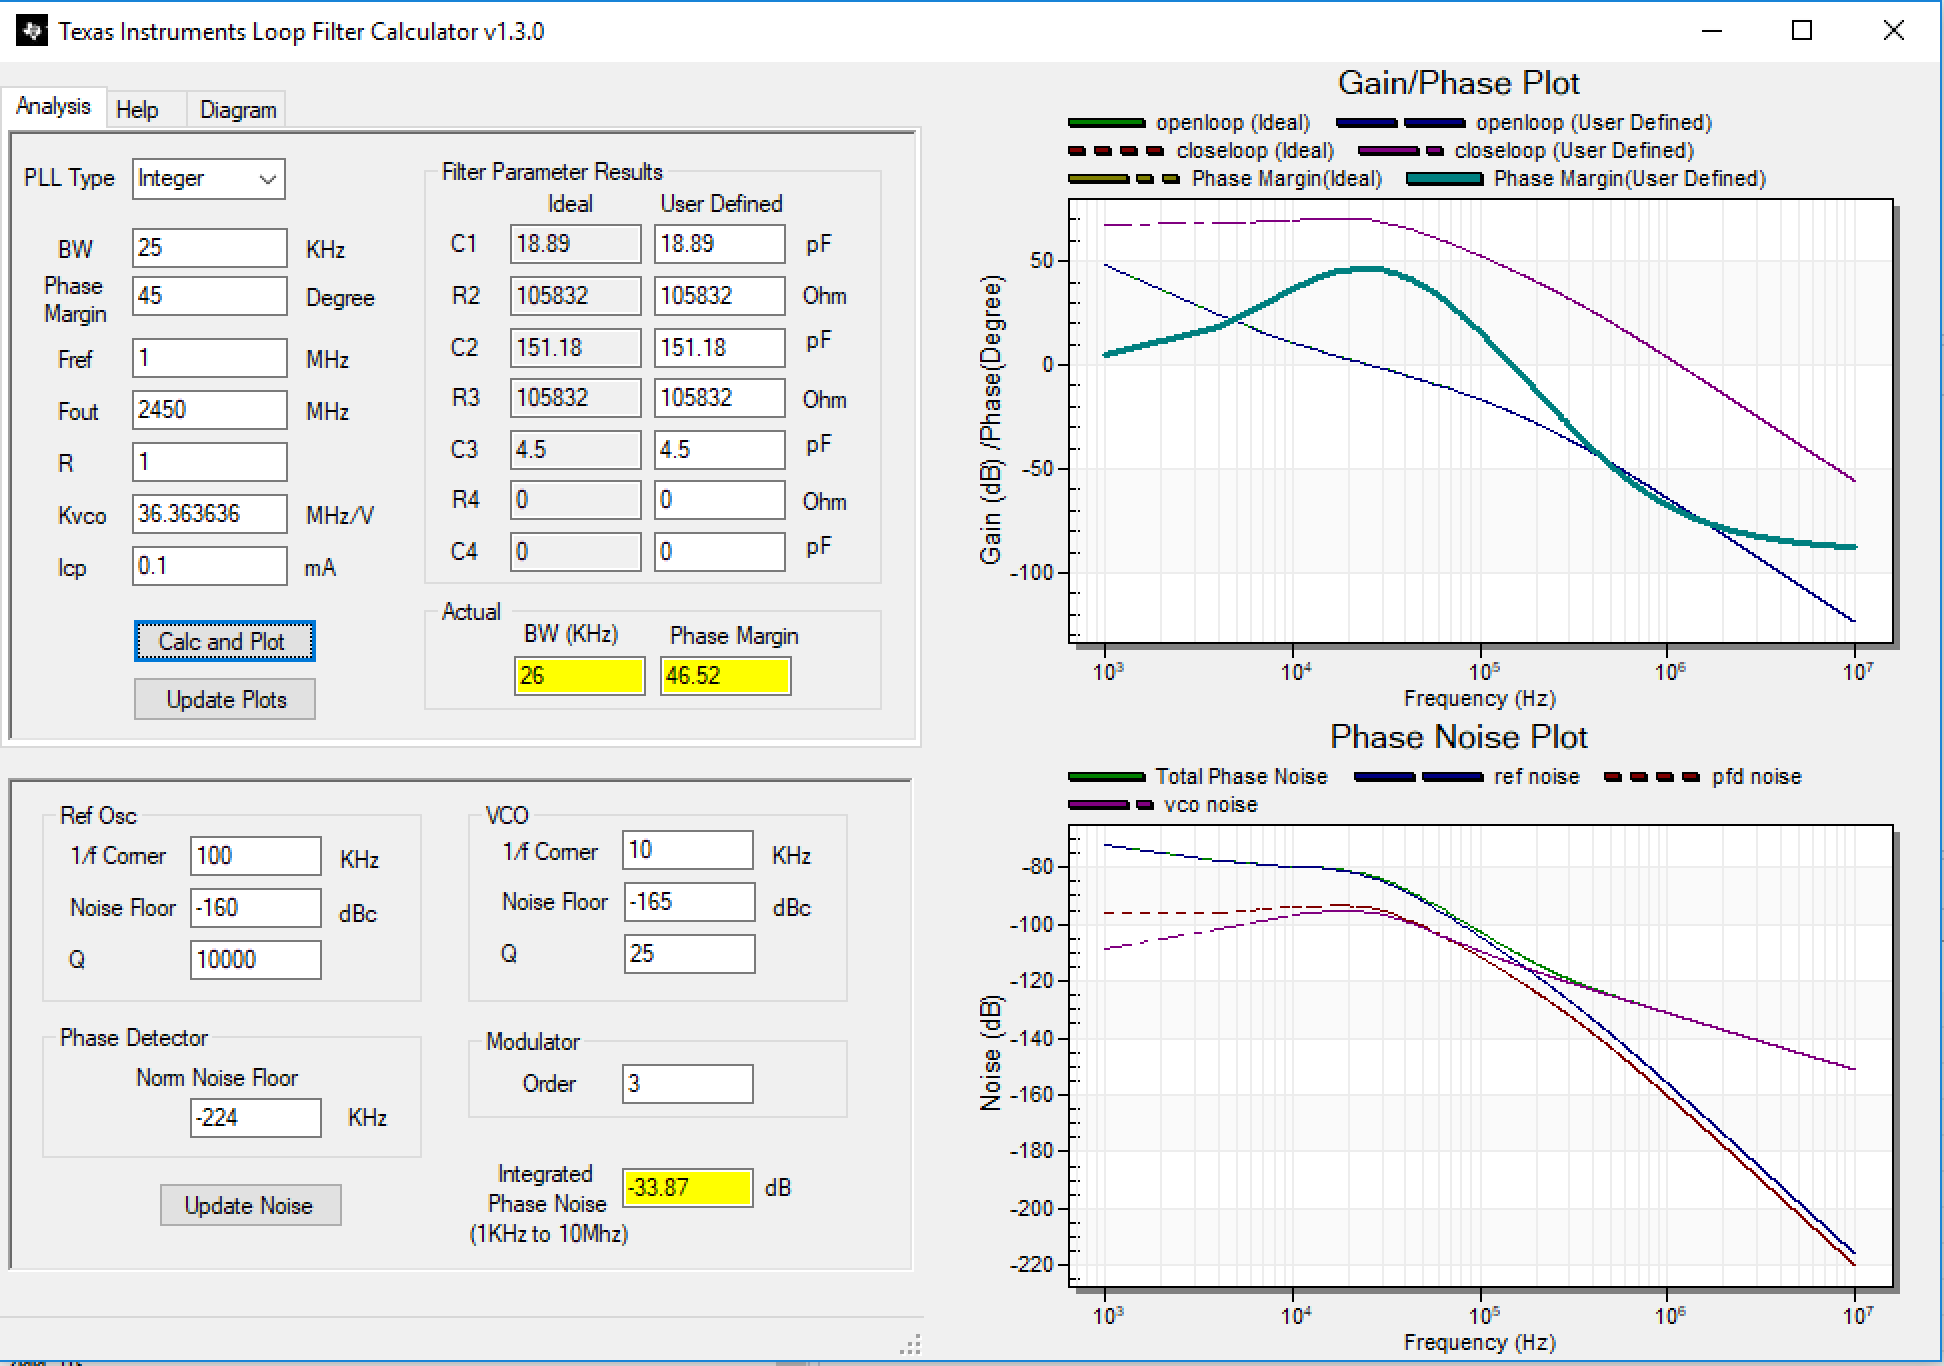Click the Total Phase Noise legend swatch
Viewport: 1944px width, 1366px height.
tap(1106, 777)
